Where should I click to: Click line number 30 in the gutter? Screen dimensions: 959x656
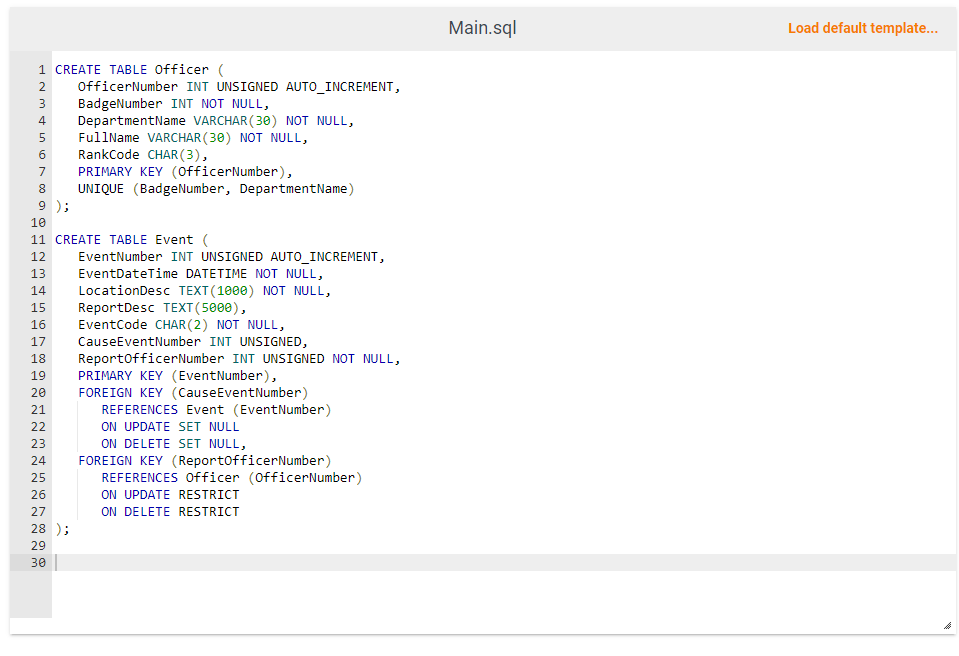38,562
